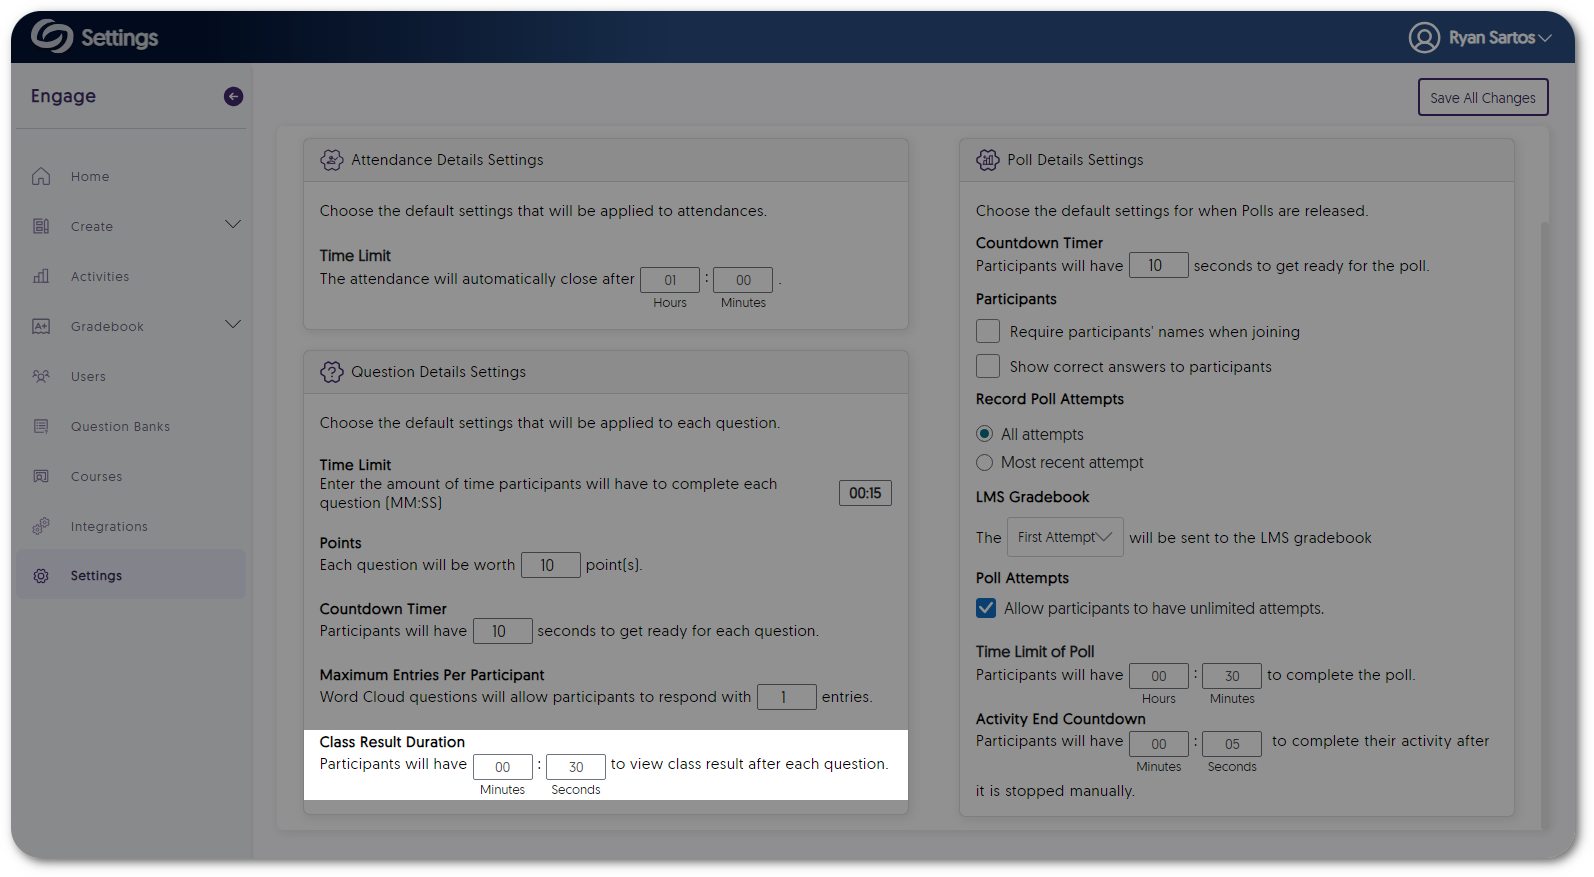Image resolution: width=1594 pixels, height=877 pixels.
Task: Go to Gradebook in the sidebar
Action: (107, 327)
